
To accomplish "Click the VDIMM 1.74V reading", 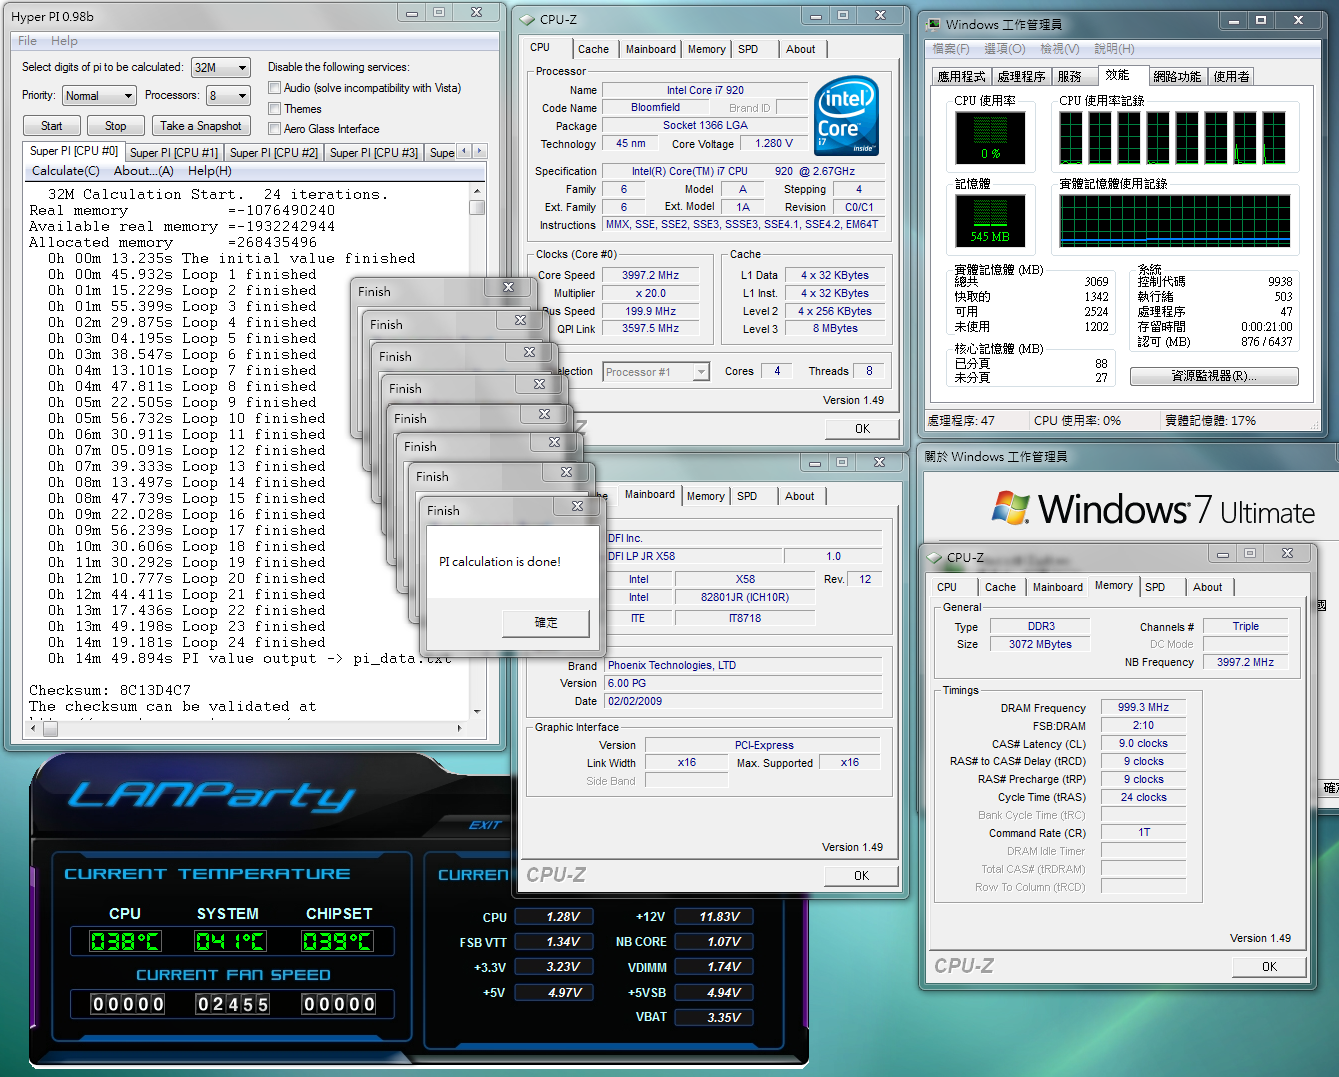I will tap(713, 967).
